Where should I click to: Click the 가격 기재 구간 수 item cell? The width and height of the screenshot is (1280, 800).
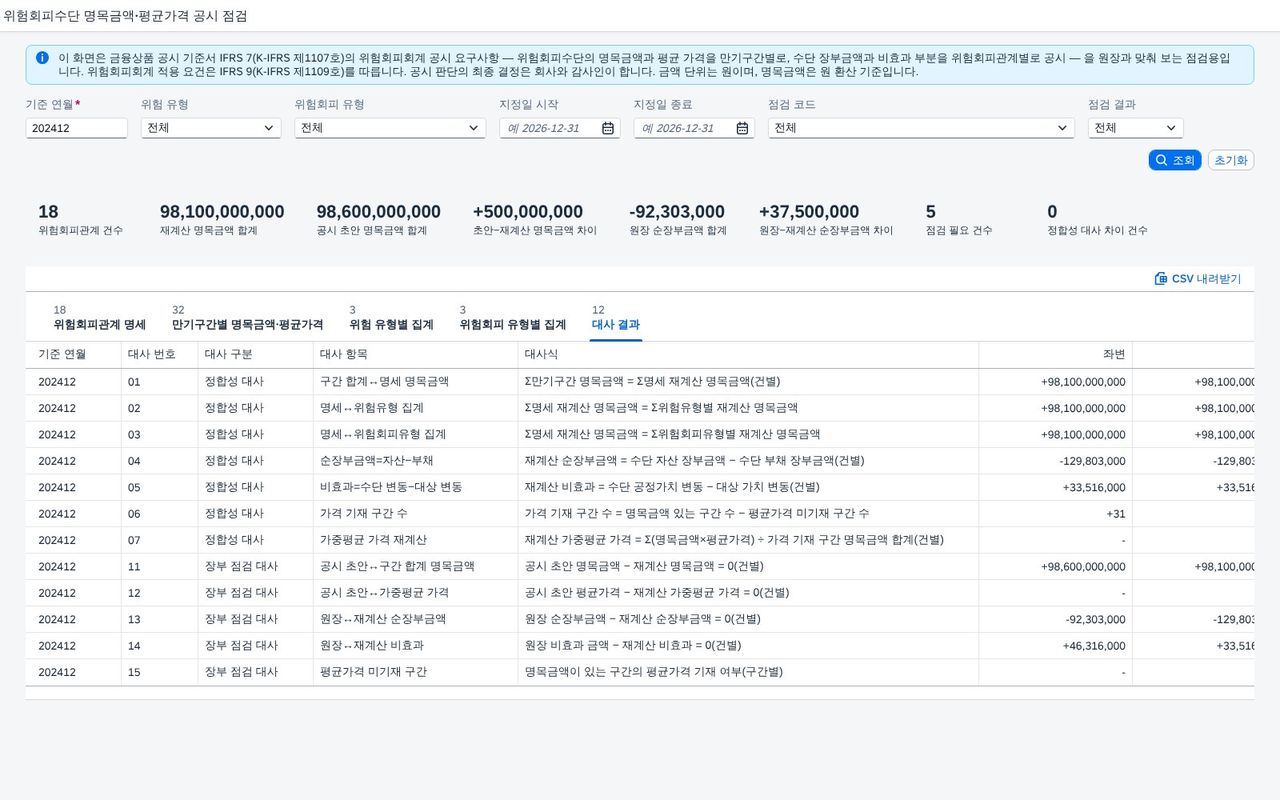416,514
